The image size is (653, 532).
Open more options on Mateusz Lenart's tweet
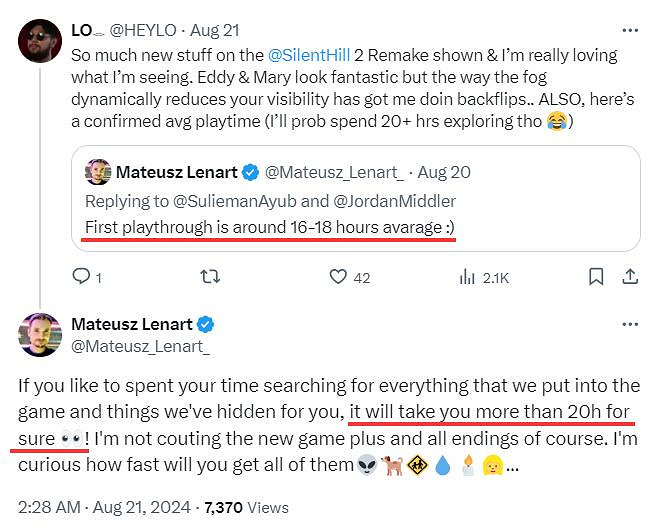click(629, 324)
